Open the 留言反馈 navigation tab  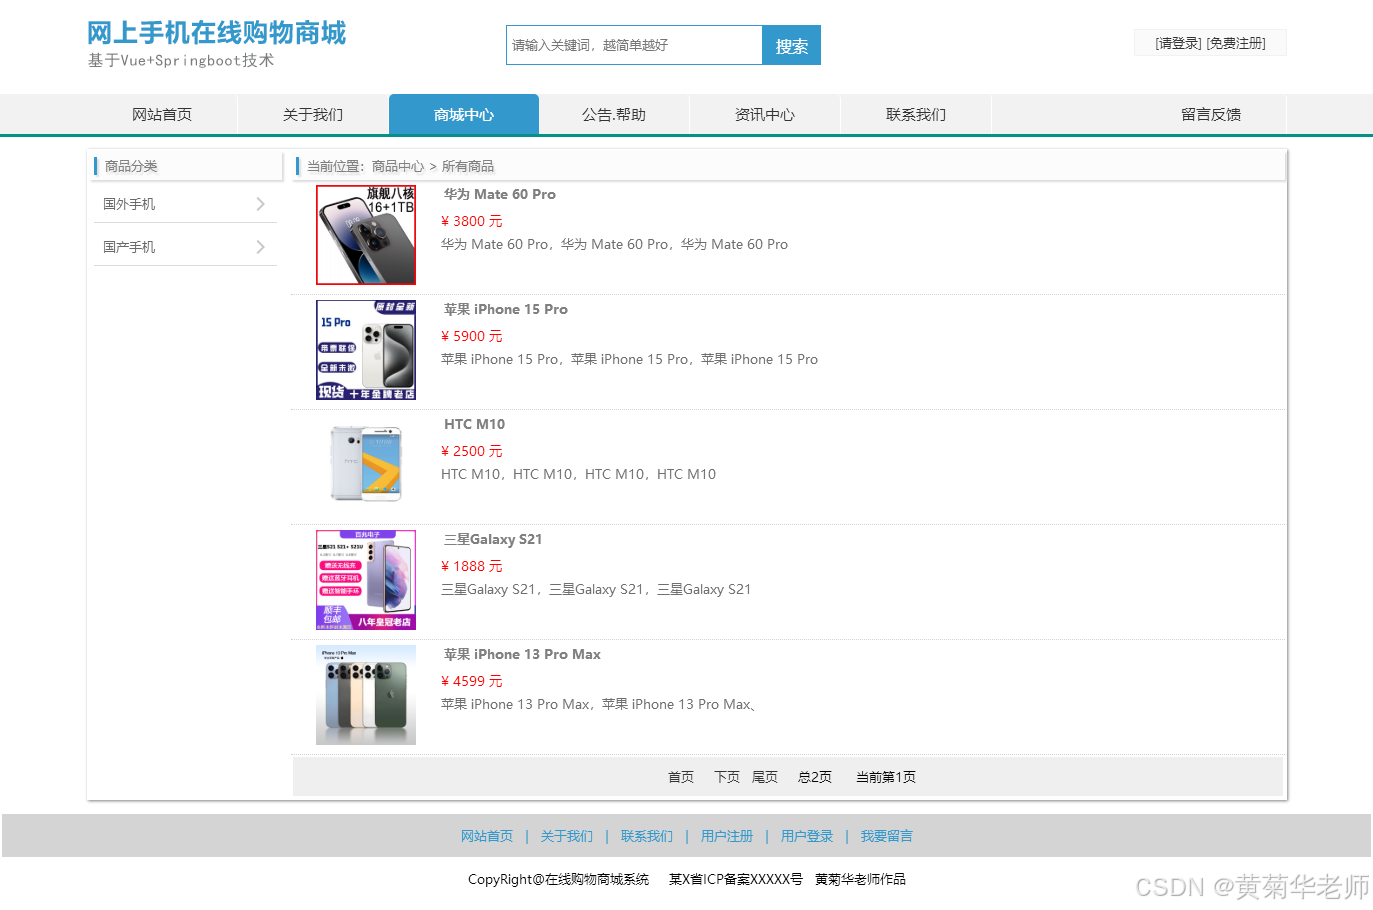1211,114
